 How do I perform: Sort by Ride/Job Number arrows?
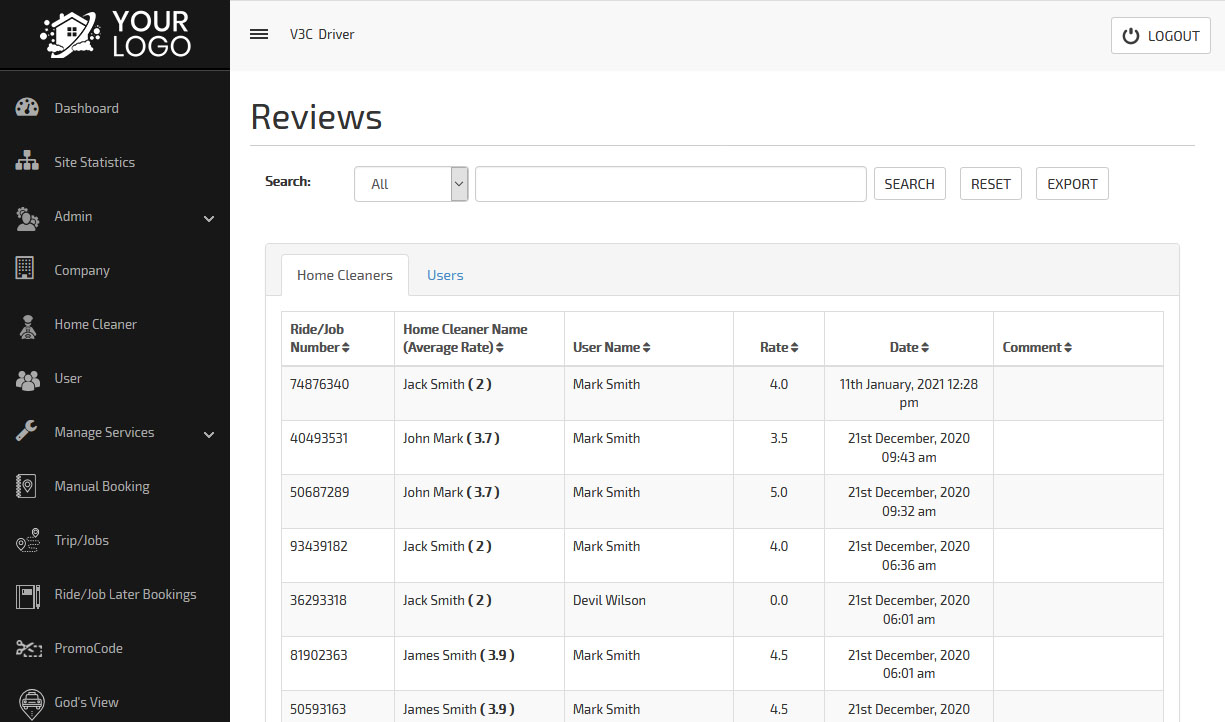(x=346, y=348)
